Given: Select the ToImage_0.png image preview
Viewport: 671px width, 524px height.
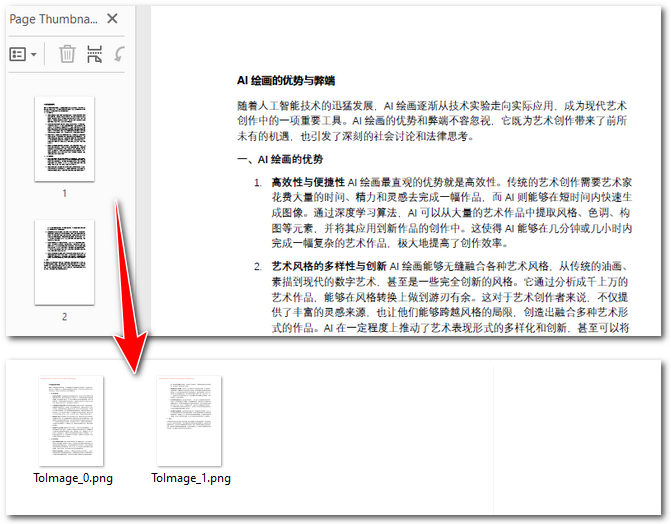Looking at the screenshot, I should (71, 420).
